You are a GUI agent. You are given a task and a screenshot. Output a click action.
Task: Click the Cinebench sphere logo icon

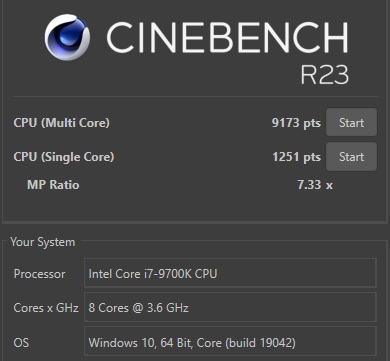click(x=67, y=37)
